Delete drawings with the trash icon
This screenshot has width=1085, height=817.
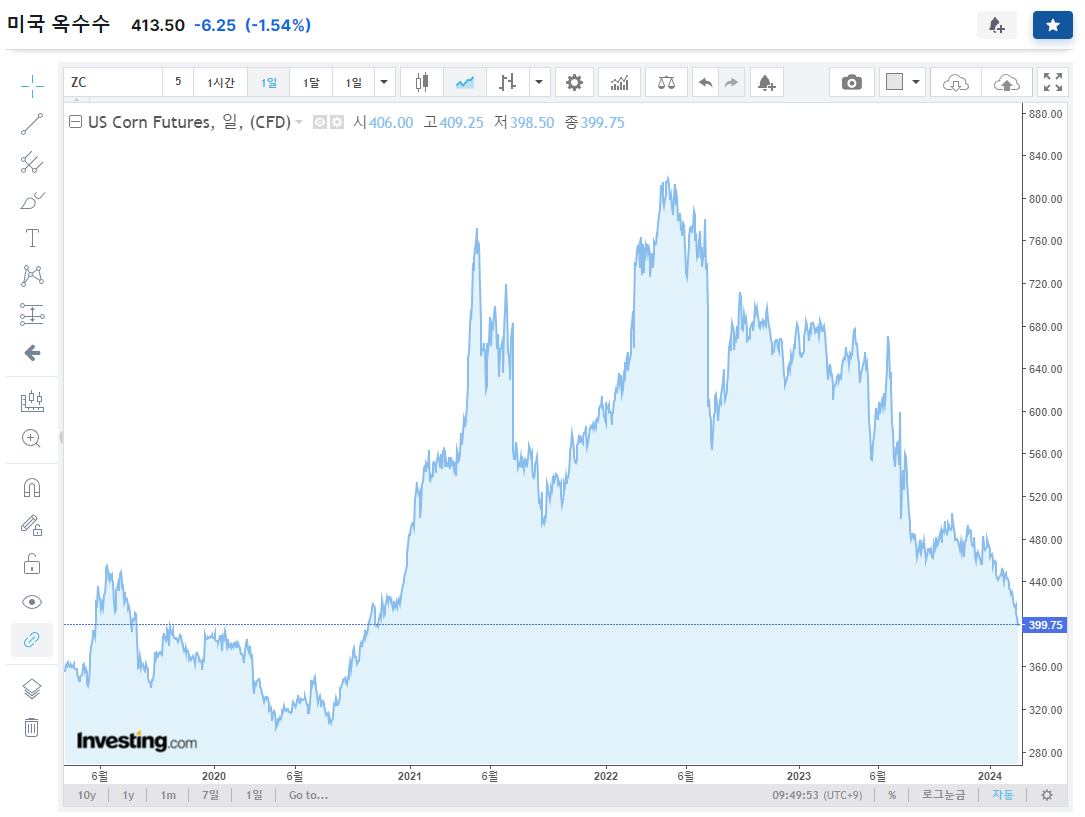pos(31,727)
